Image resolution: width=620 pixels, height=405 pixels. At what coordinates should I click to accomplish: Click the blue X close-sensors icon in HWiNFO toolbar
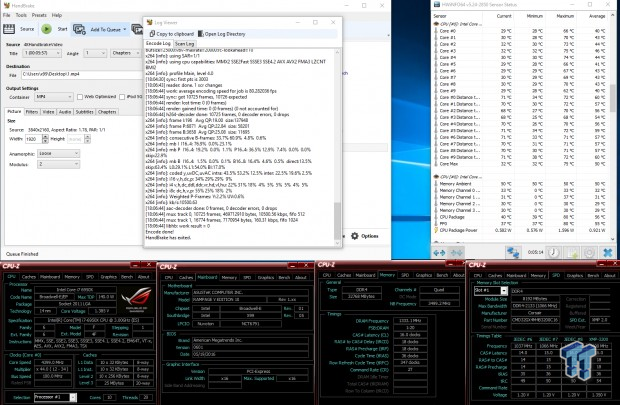tap(608, 252)
